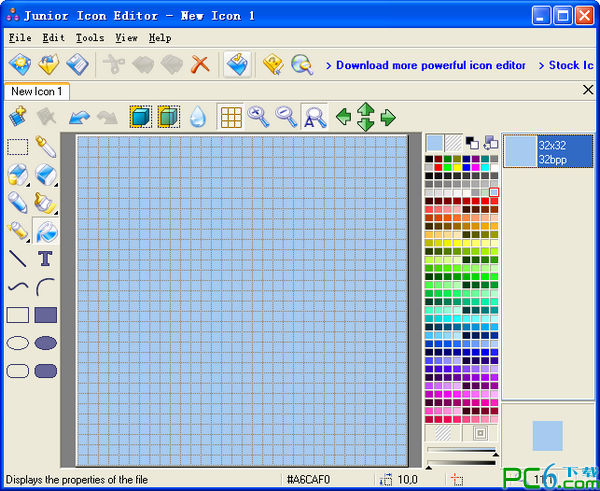Select the 32x32 32bpp image format
600x491 pixels.
tap(548, 152)
